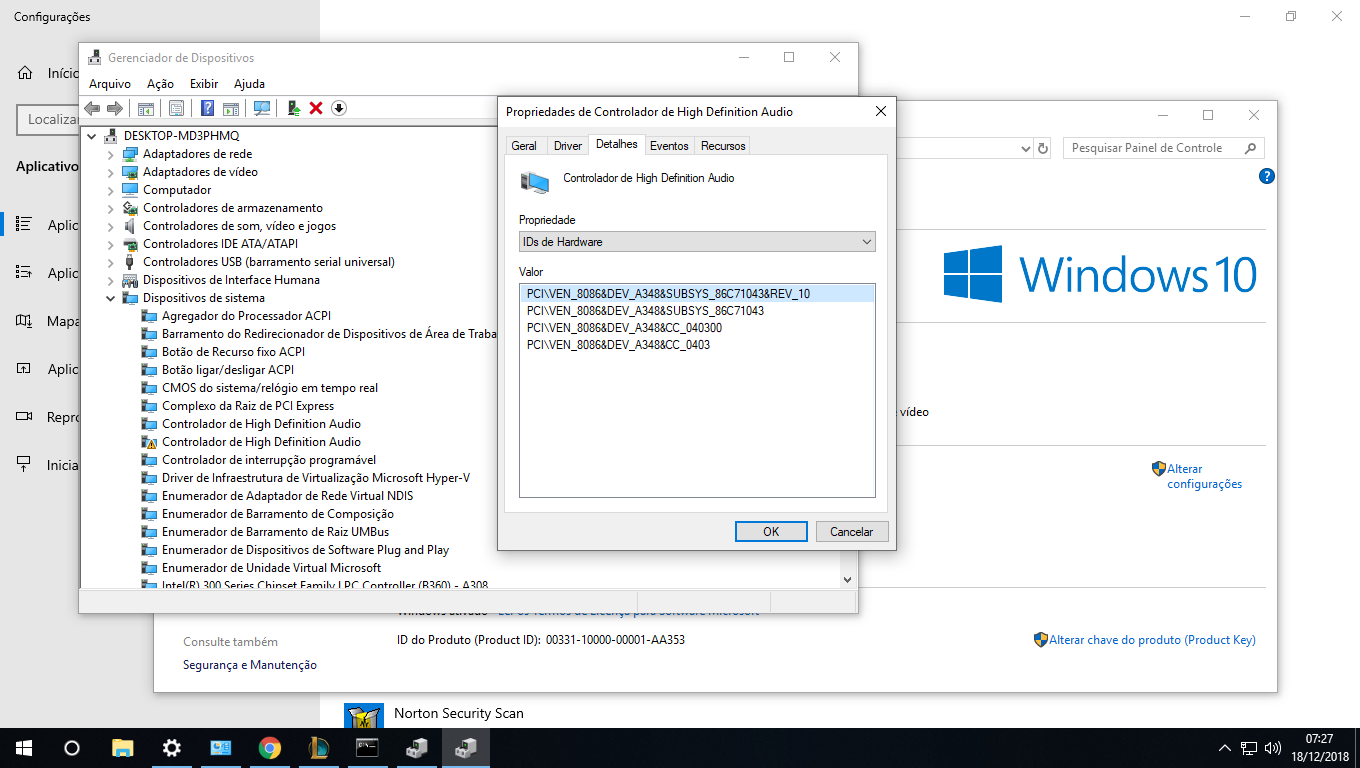
Task: Expand Adaptadores de rede
Action: [111, 154]
